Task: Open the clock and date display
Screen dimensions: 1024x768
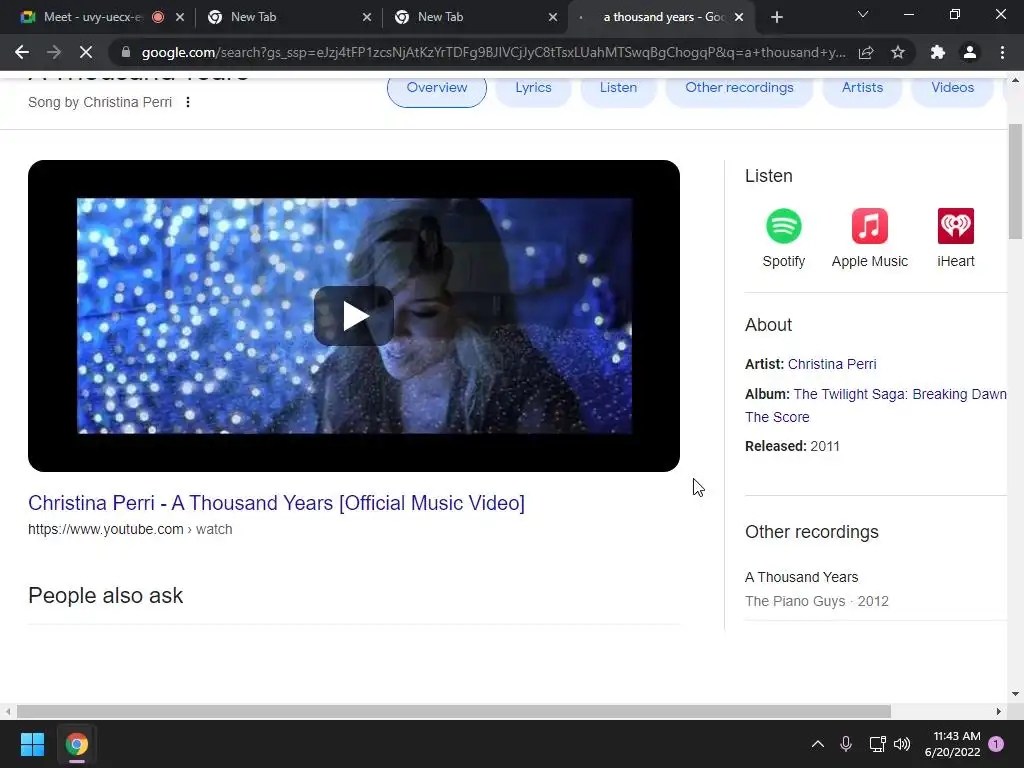Action: coord(952,744)
